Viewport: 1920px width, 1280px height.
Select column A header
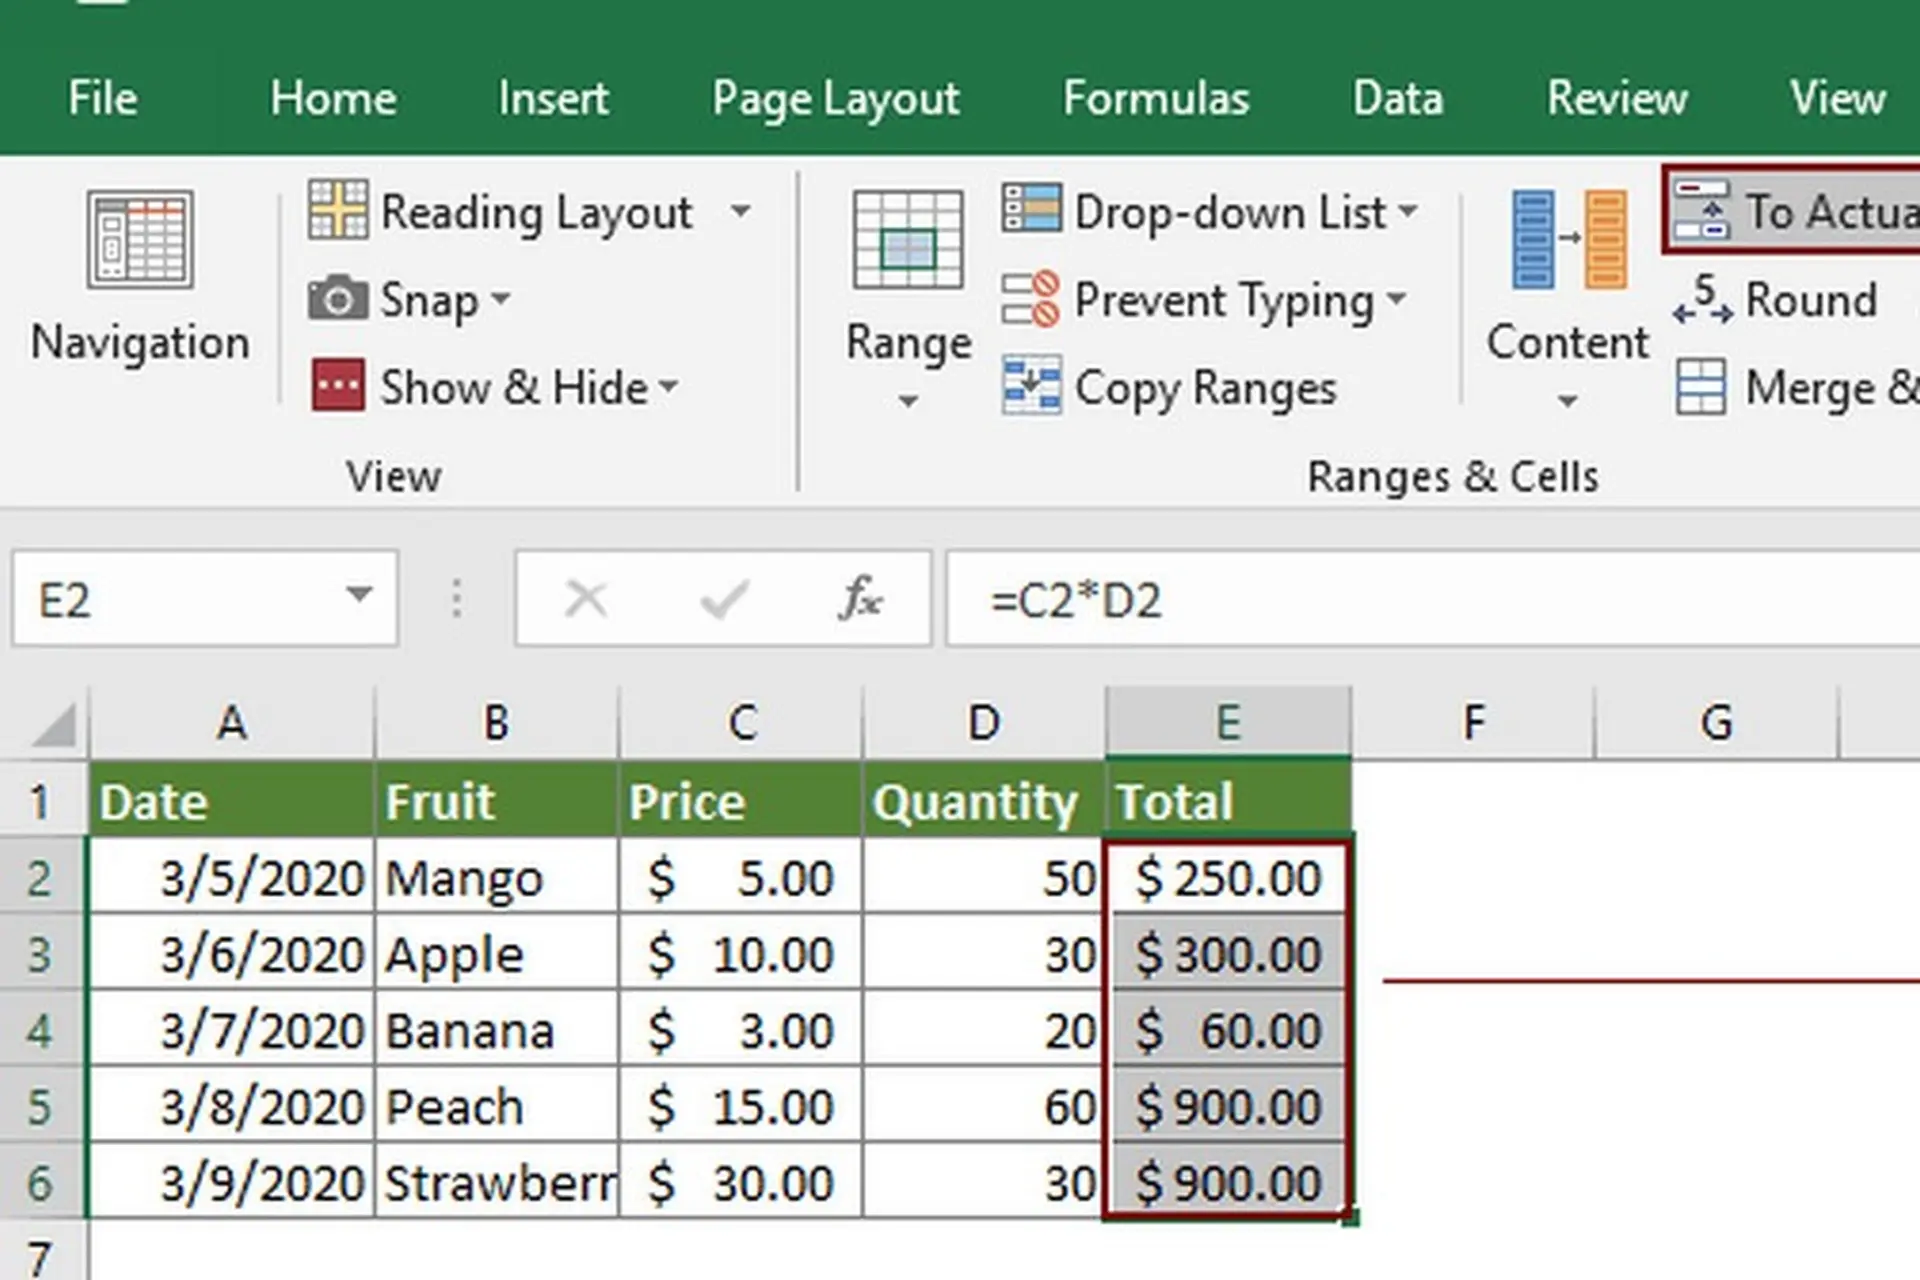click(x=232, y=722)
